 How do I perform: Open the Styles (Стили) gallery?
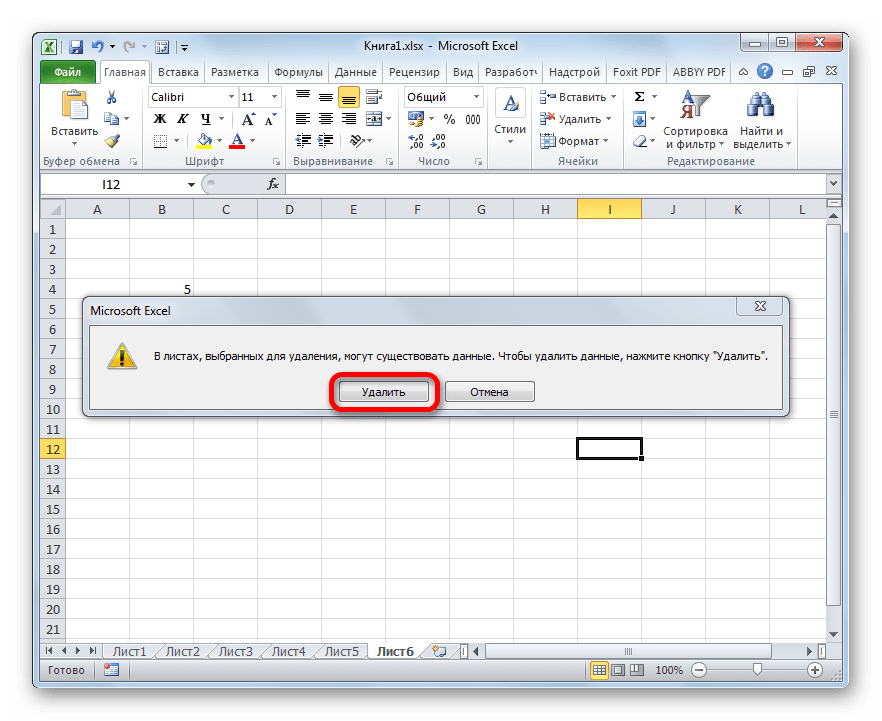[510, 117]
